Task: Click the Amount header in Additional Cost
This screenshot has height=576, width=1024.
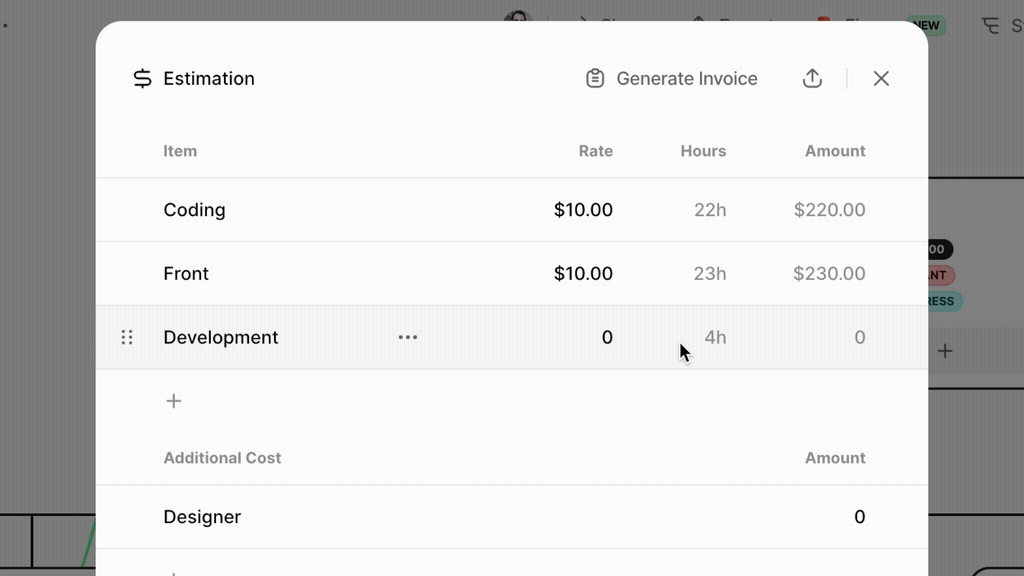Action: coord(835,458)
